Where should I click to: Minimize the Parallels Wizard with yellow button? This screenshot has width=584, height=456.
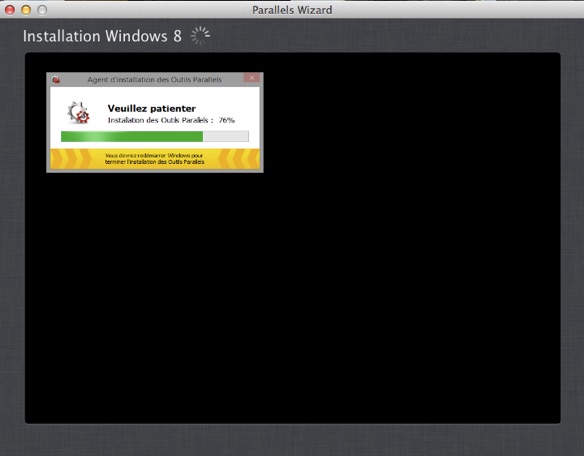tap(26, 10)
